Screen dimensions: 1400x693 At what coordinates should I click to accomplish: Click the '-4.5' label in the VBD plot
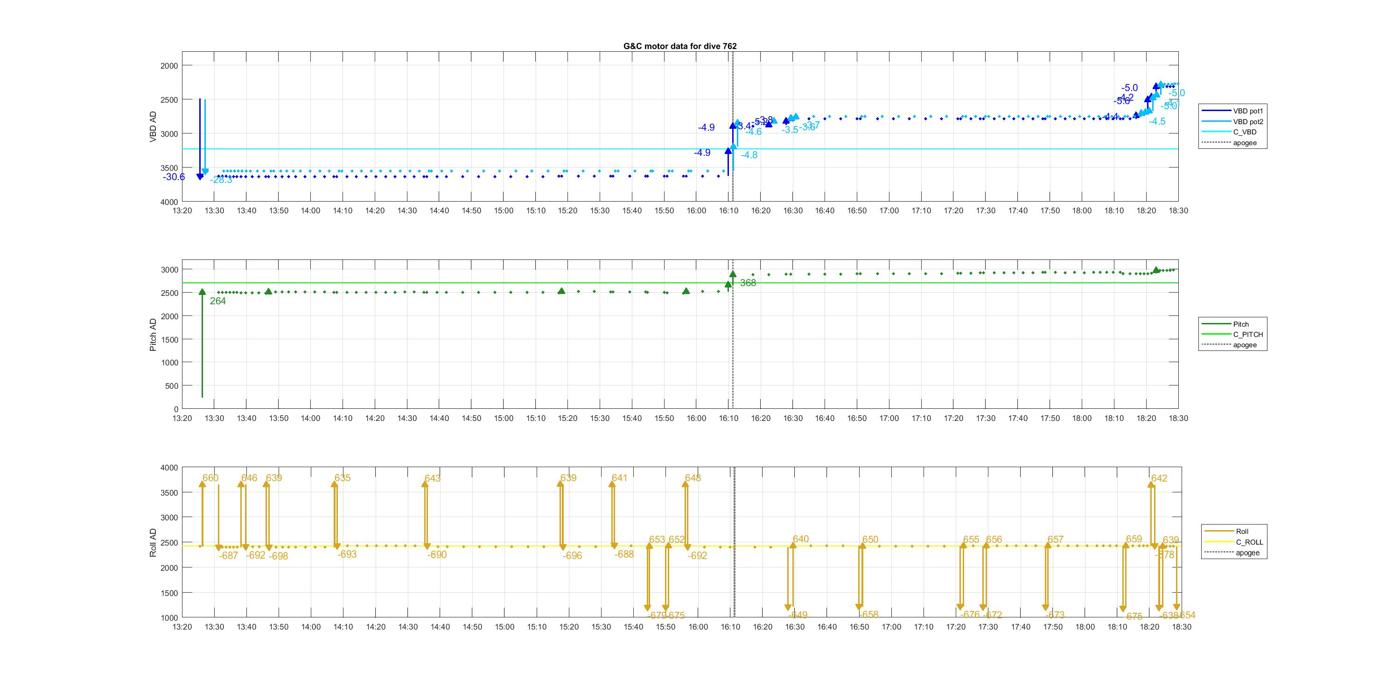tap(1157, 121)
